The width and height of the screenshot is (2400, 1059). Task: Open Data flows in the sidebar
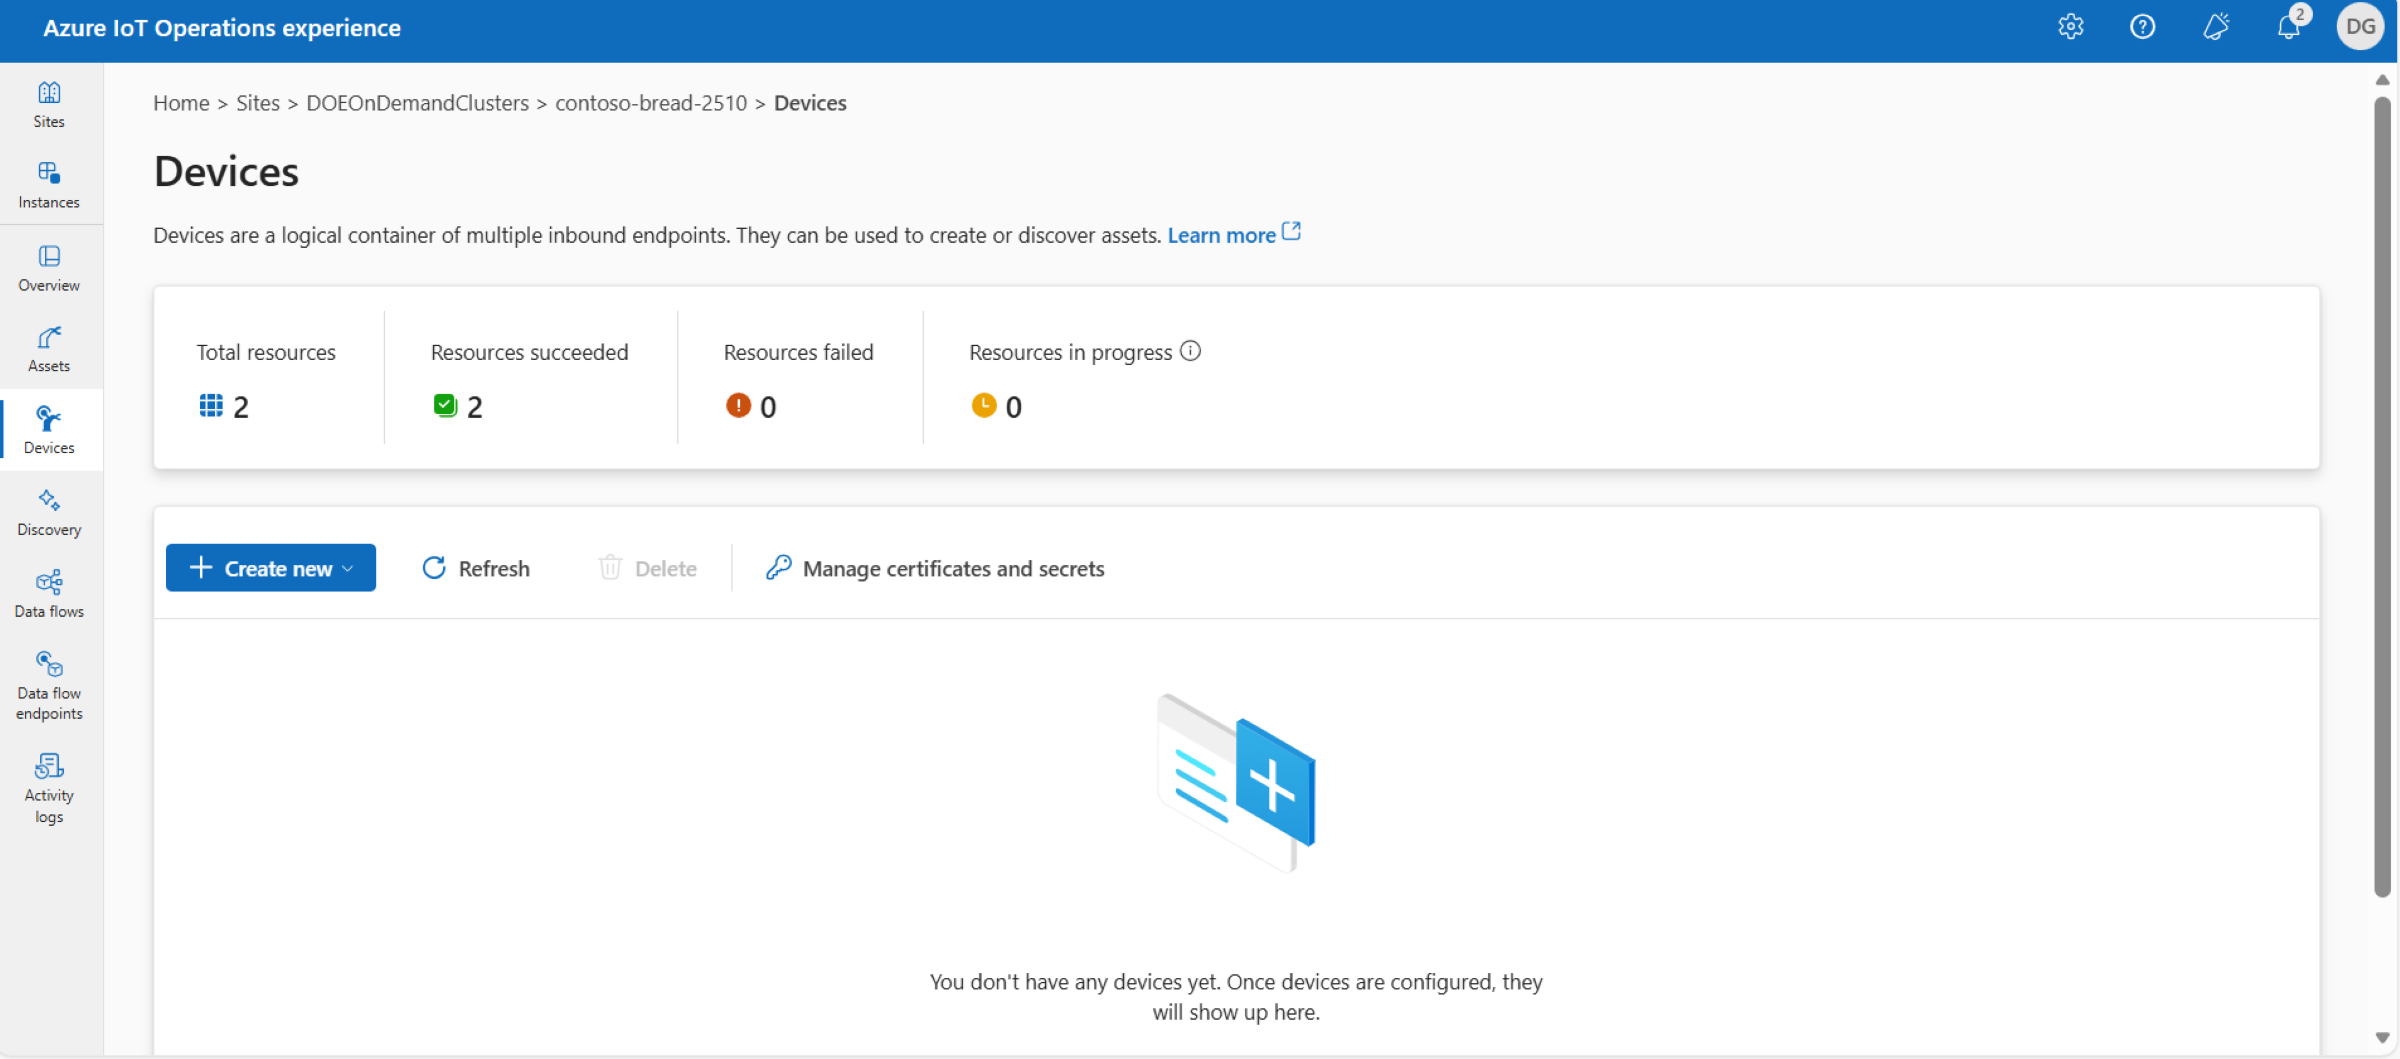tap(49, 595)
